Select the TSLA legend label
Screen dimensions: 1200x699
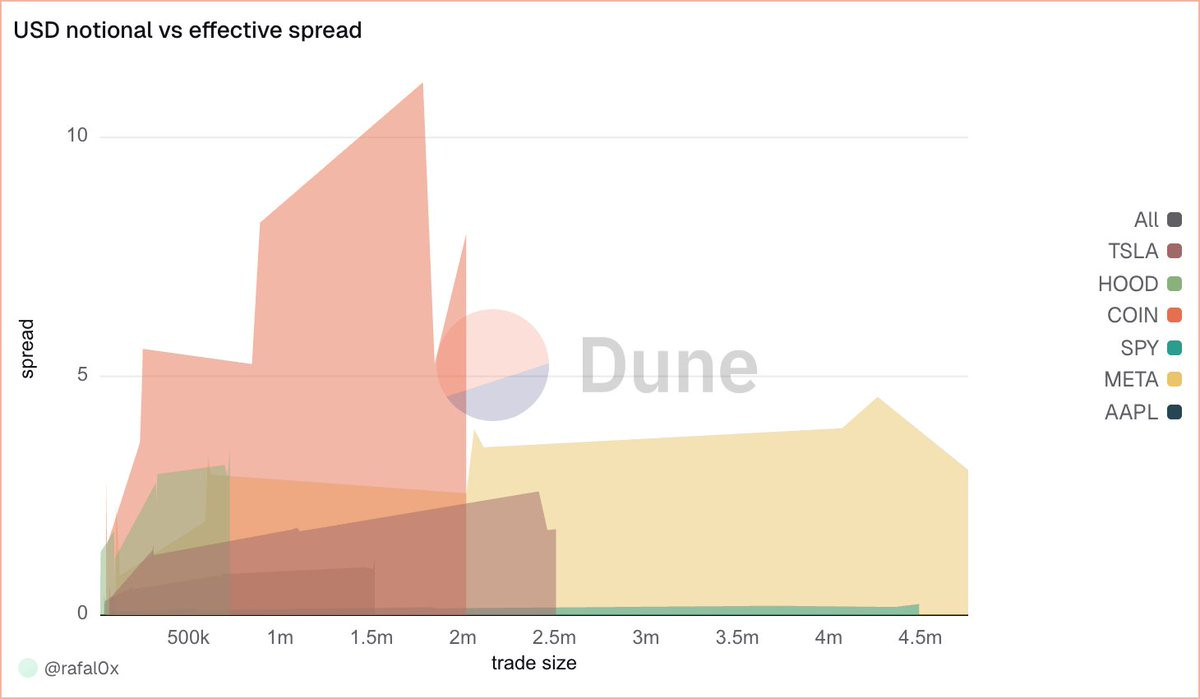[x=1133, y=252]
